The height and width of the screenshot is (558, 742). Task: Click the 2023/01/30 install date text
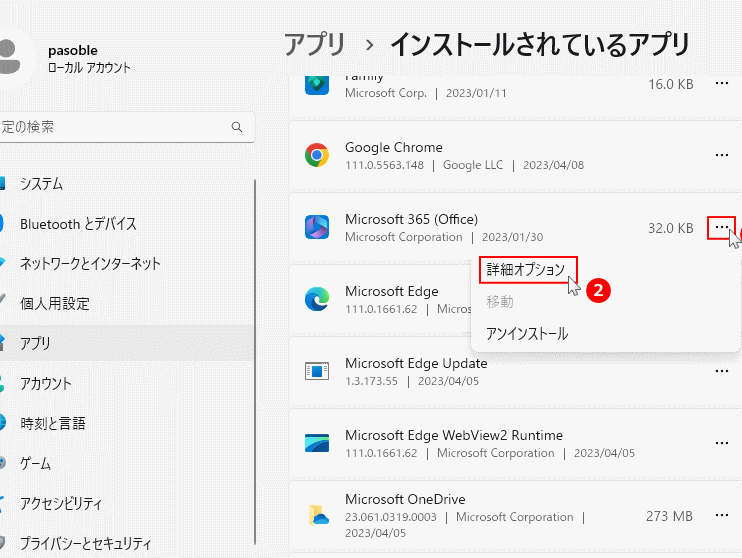(512, 237)
